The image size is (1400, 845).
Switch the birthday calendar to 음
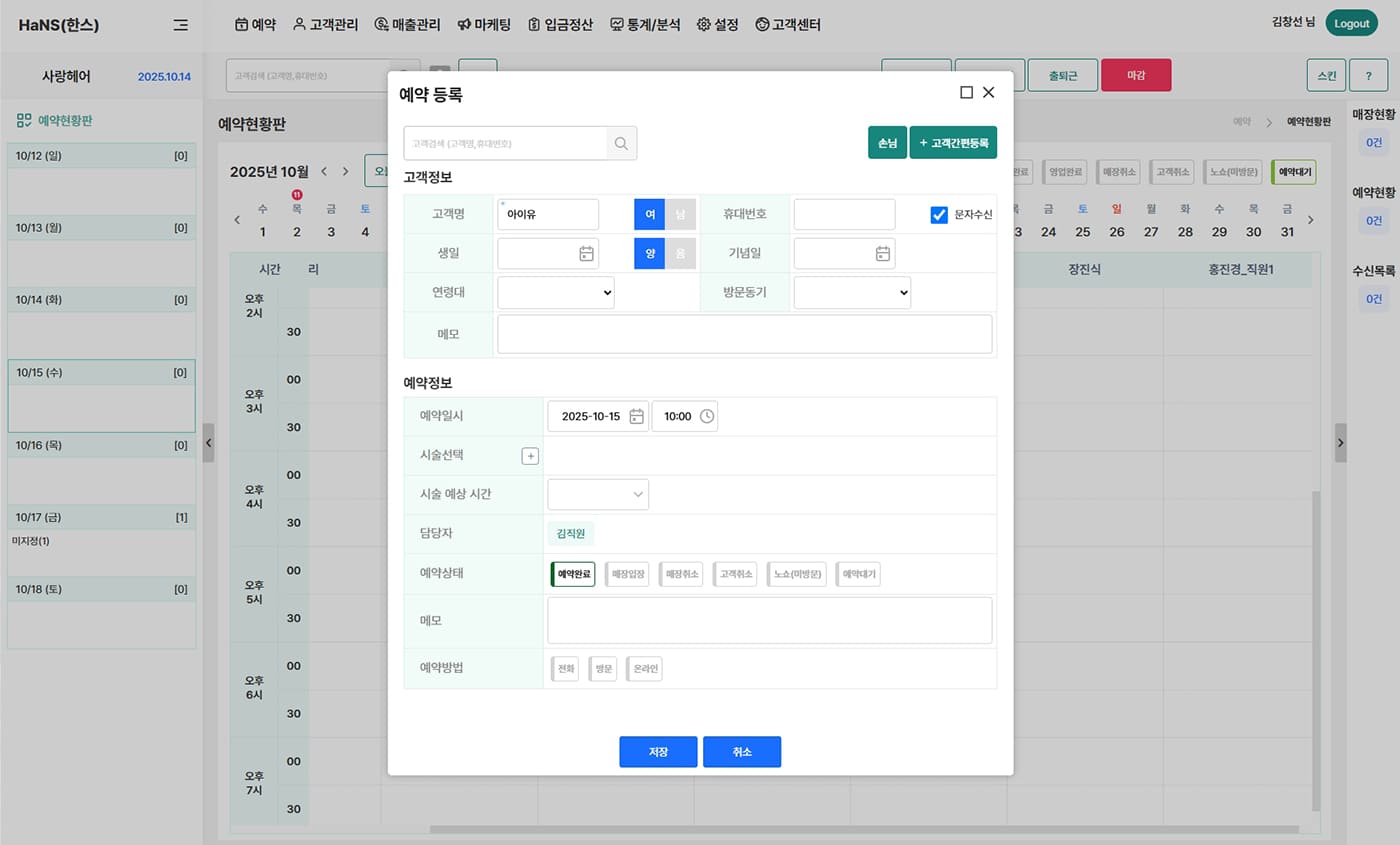[x=680, y=254]
